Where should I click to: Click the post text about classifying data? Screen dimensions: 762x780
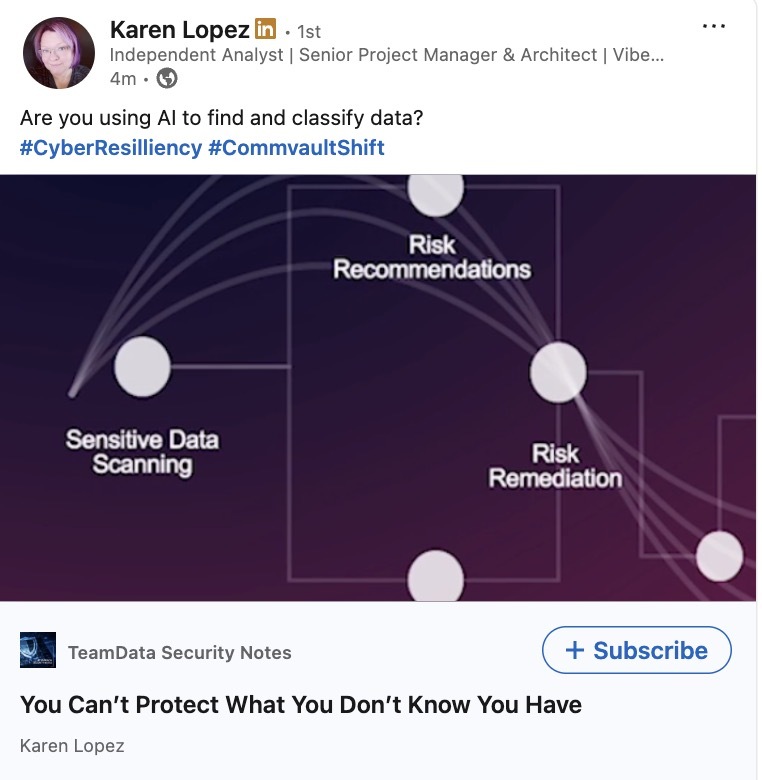coord(222,118)
